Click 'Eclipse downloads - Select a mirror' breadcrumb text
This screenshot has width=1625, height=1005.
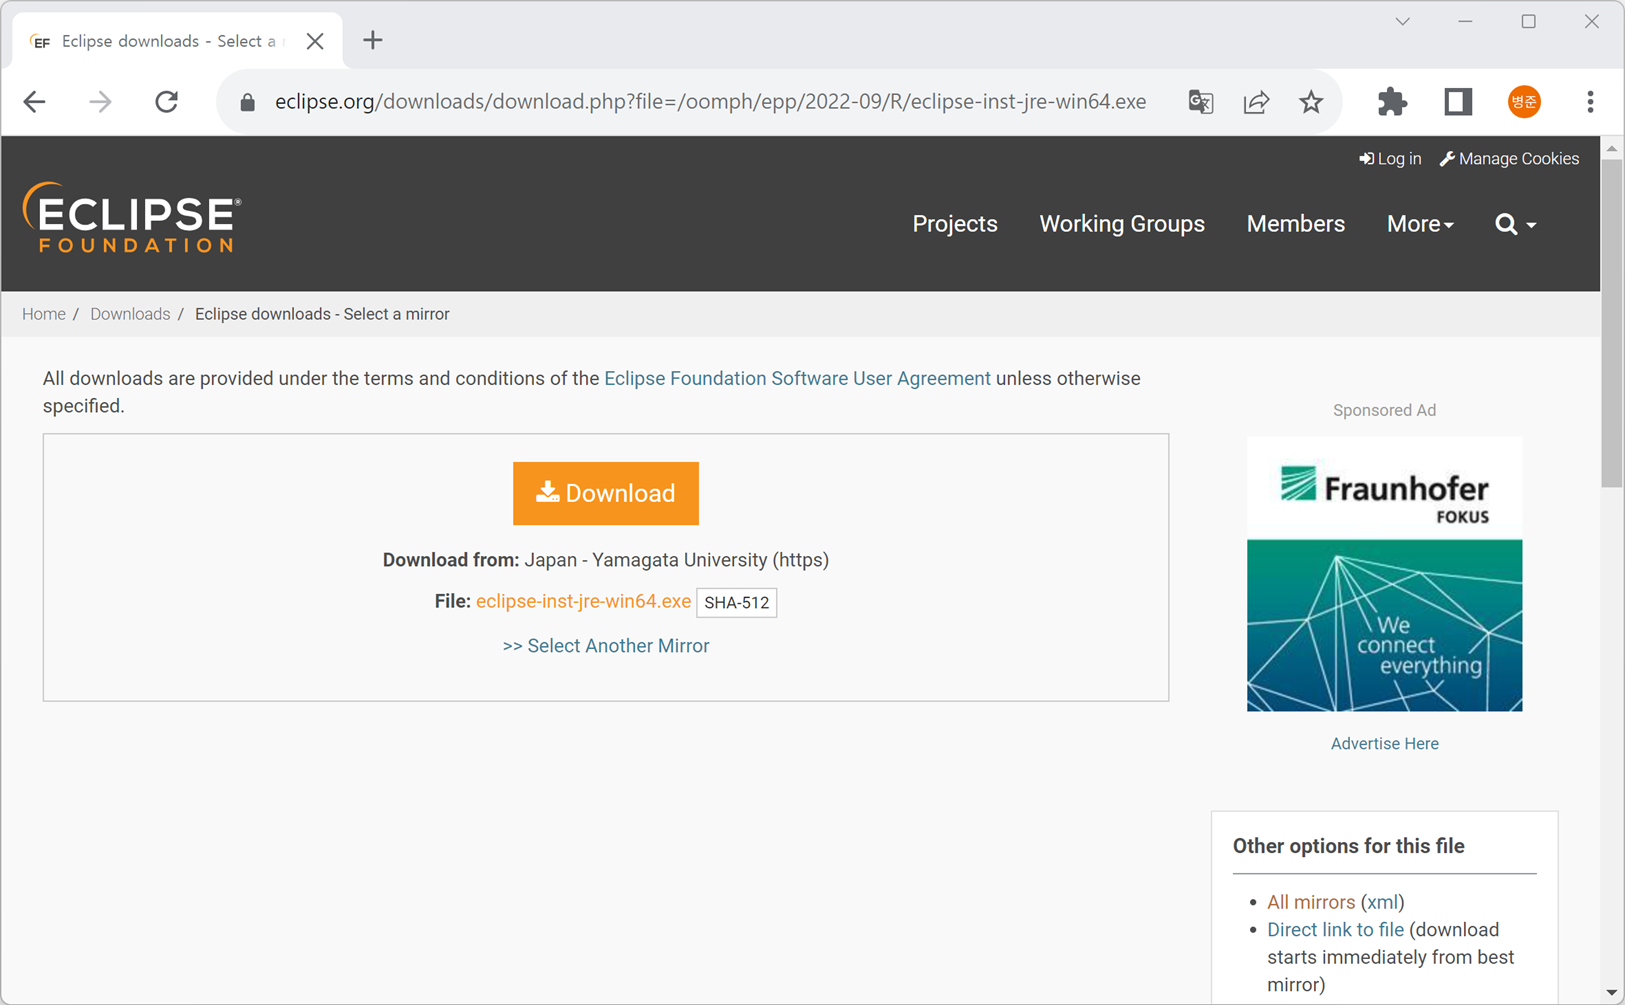coord(322,314)
